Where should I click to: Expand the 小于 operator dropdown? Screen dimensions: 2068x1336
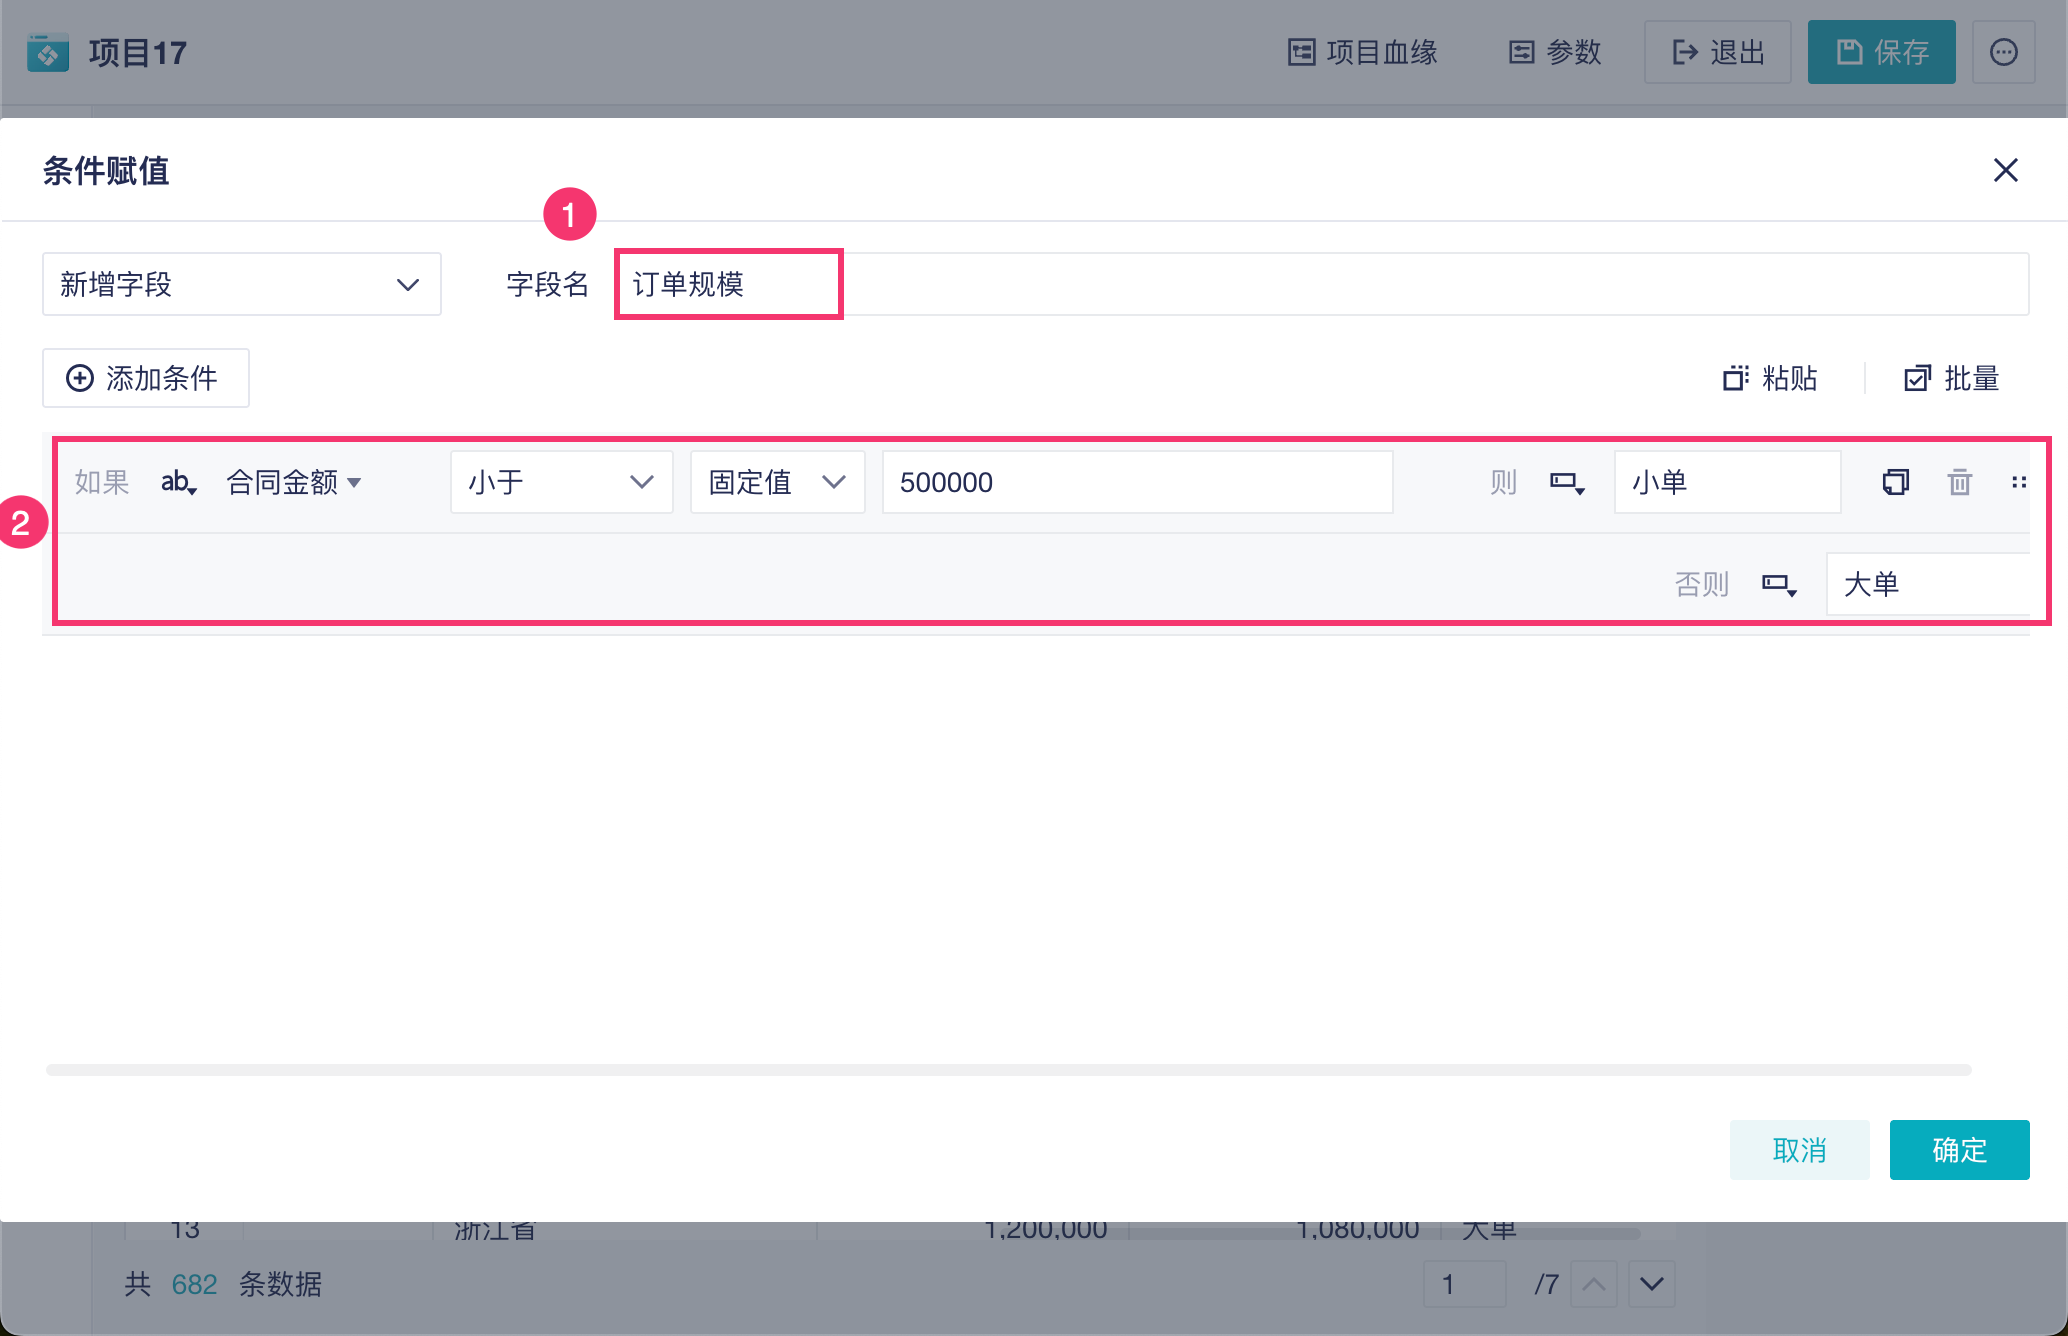561,483
